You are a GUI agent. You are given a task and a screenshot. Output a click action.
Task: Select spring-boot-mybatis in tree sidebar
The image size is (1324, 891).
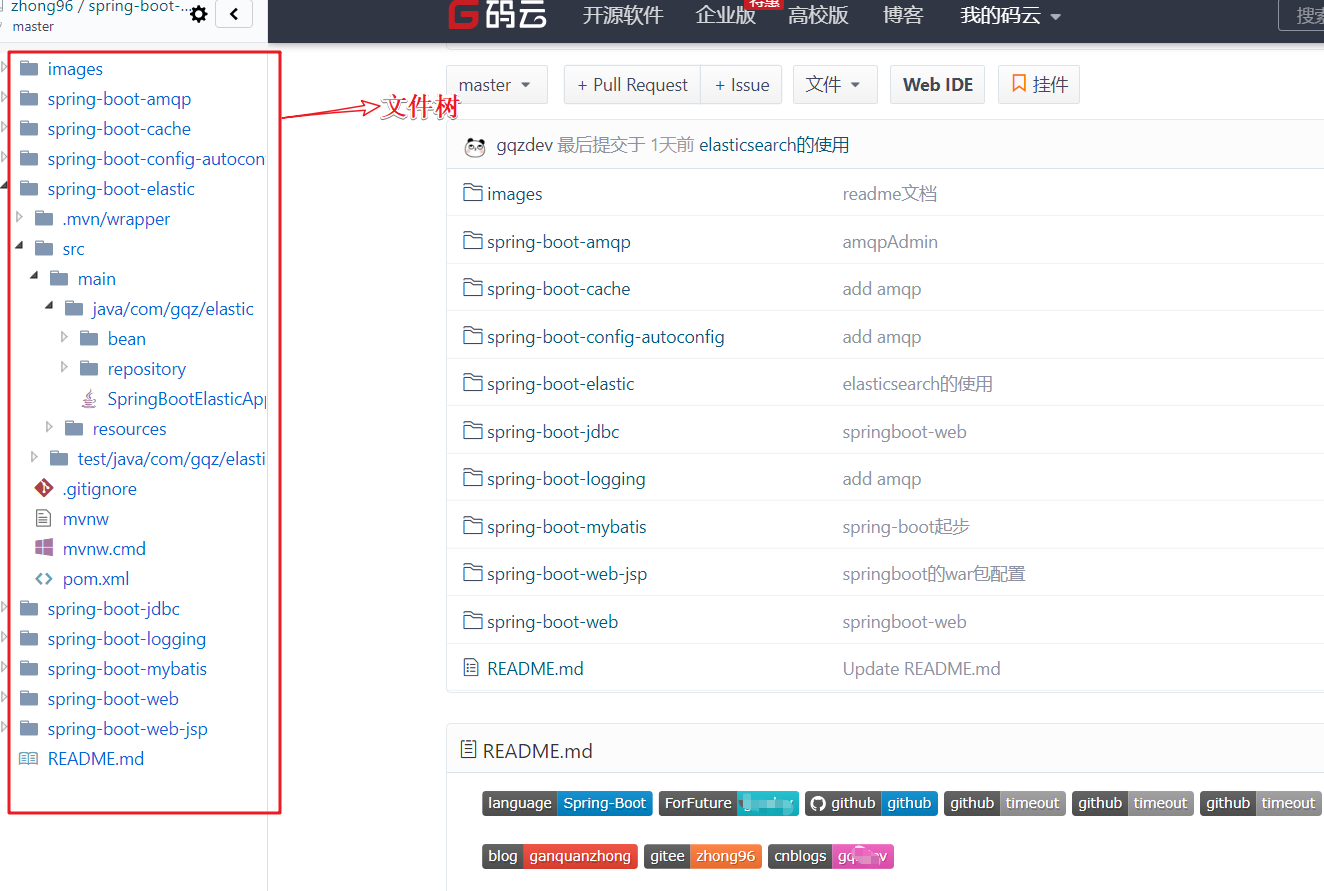(x=127, y=669)
